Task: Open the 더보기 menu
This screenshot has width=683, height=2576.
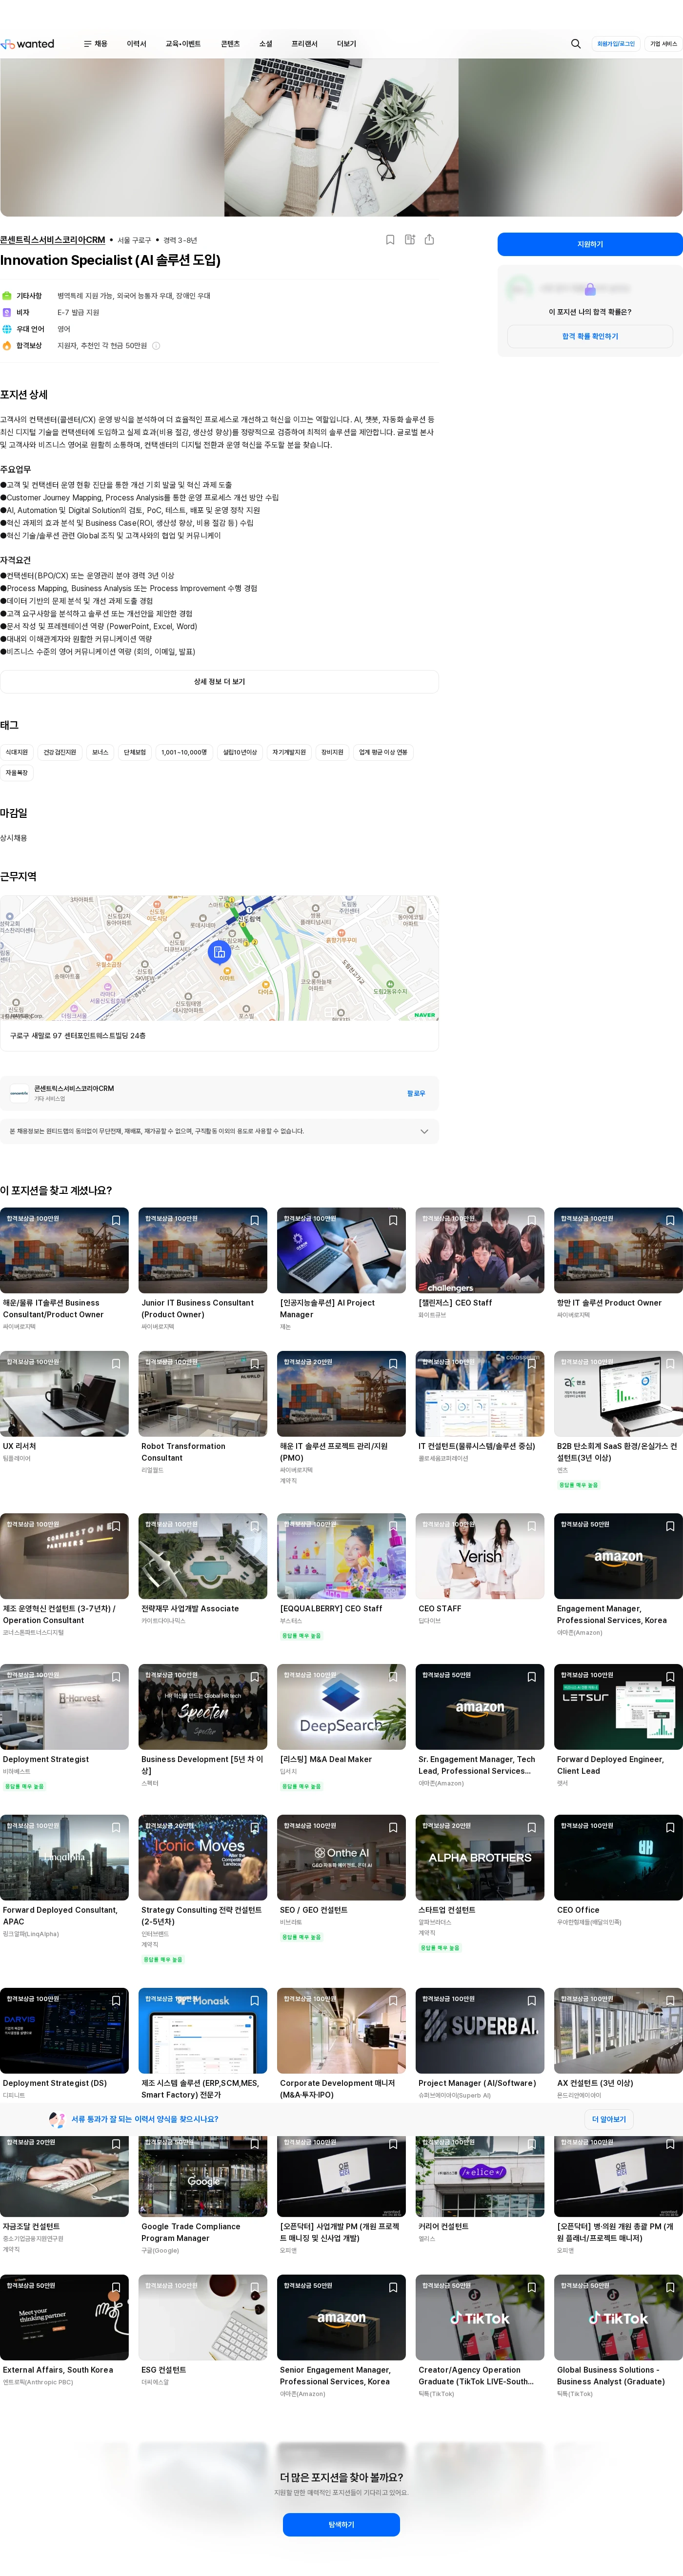Action: point(347,44)
